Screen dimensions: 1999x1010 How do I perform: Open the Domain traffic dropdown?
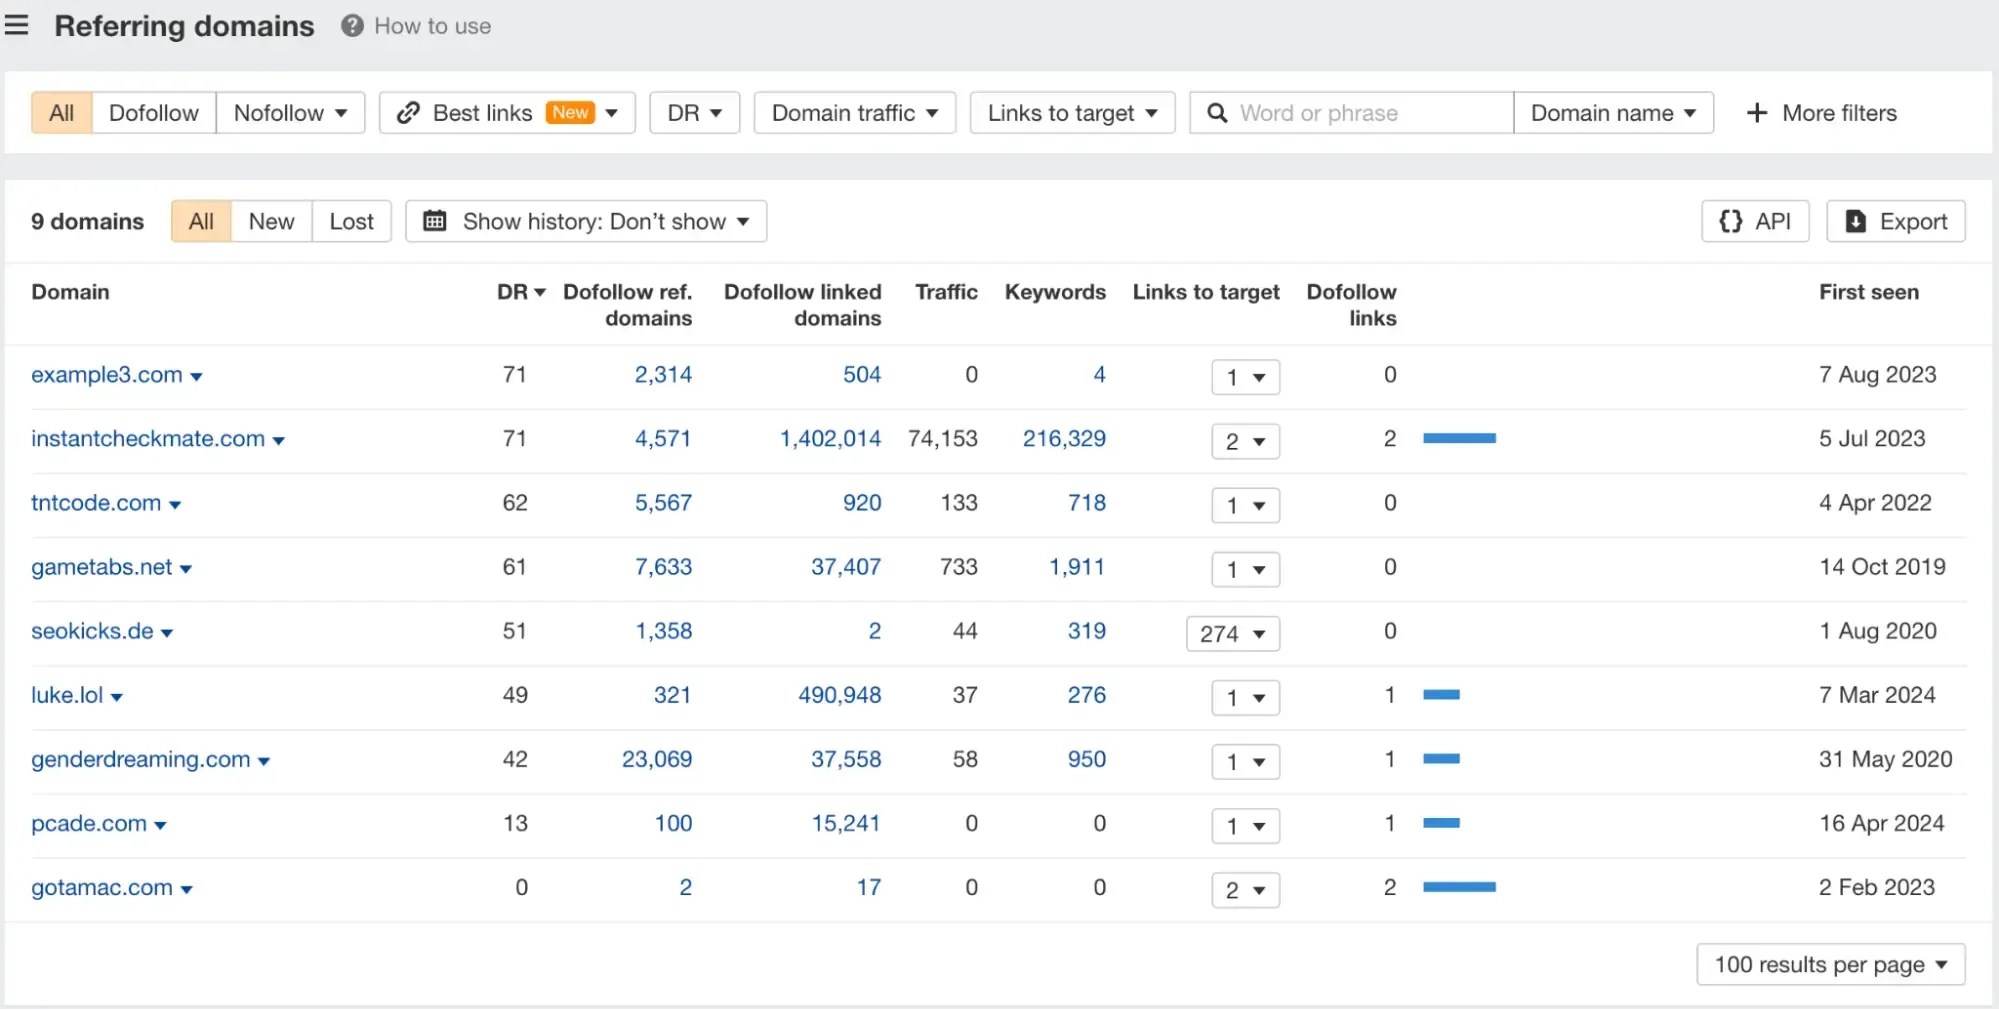(854, 113)
